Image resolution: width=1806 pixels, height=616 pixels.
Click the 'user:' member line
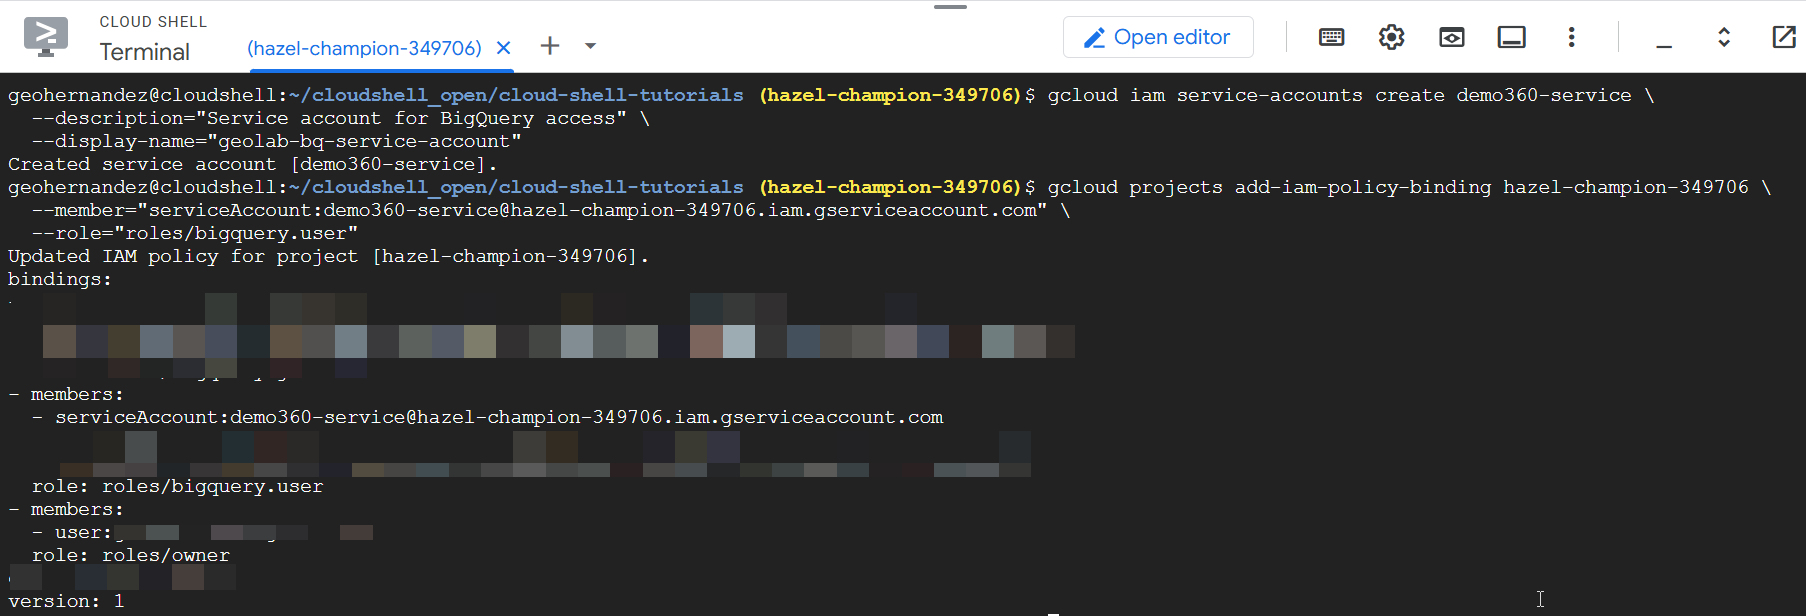click(x=203, y=532)
